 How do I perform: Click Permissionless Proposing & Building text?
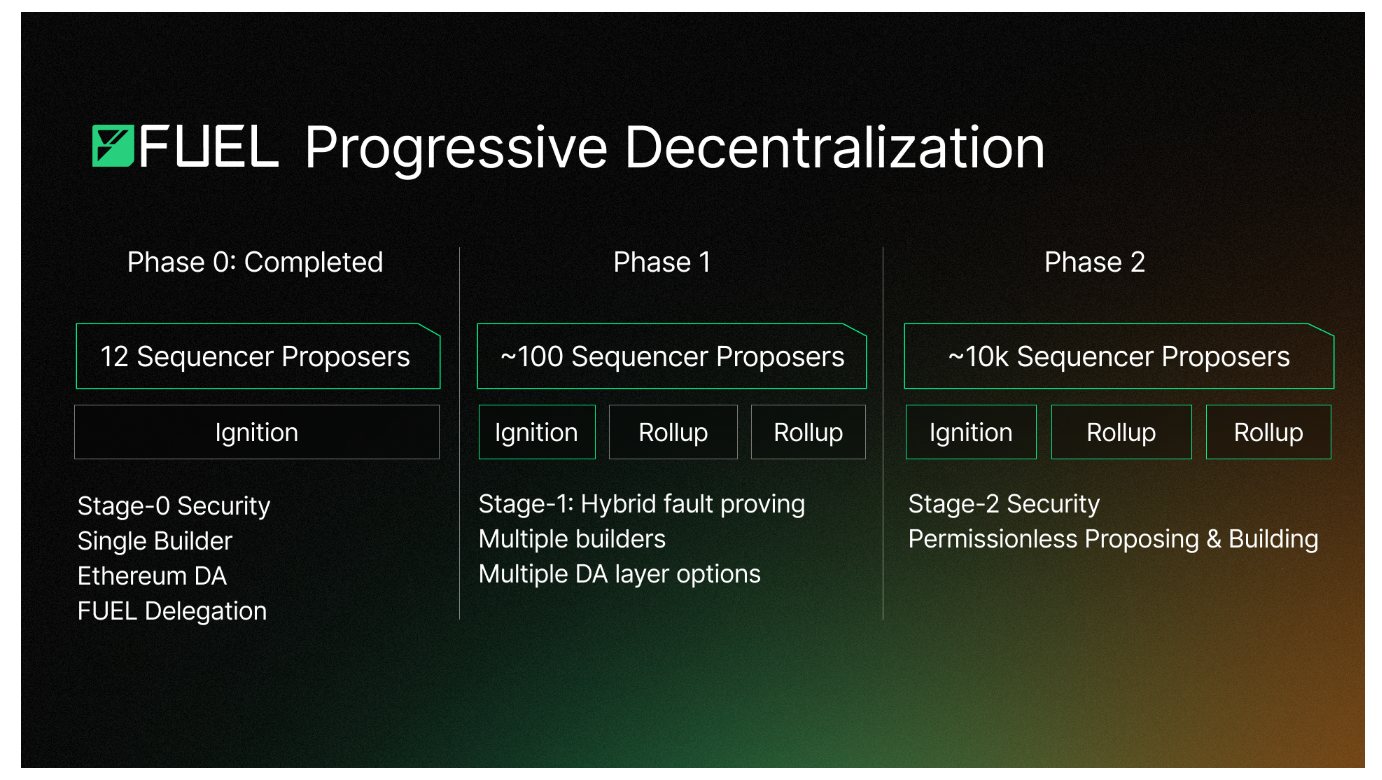tap(1113, 539)
